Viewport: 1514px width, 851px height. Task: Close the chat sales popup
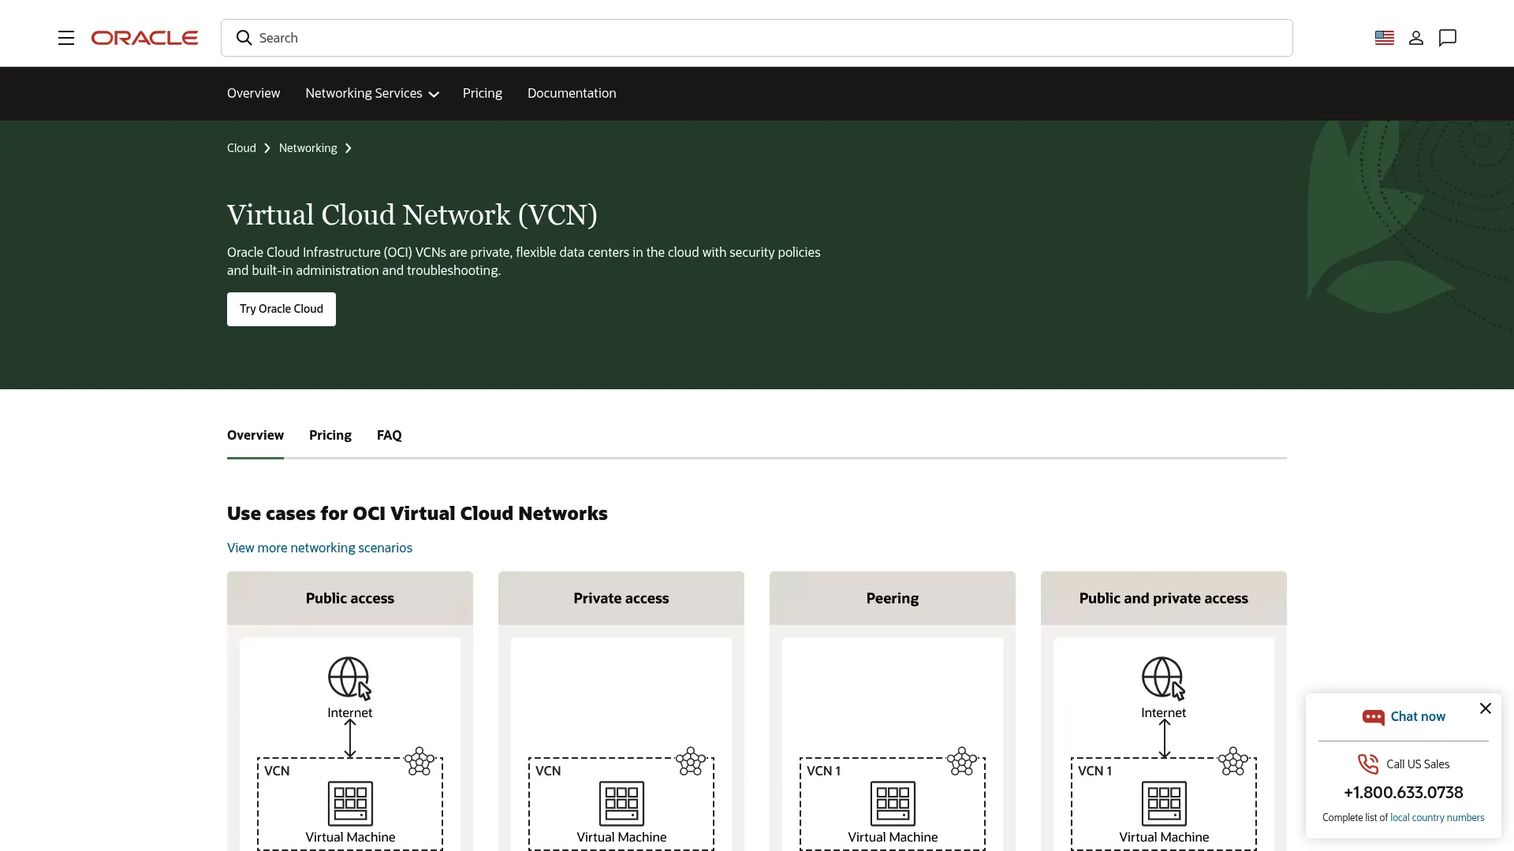click(1485, 708)
